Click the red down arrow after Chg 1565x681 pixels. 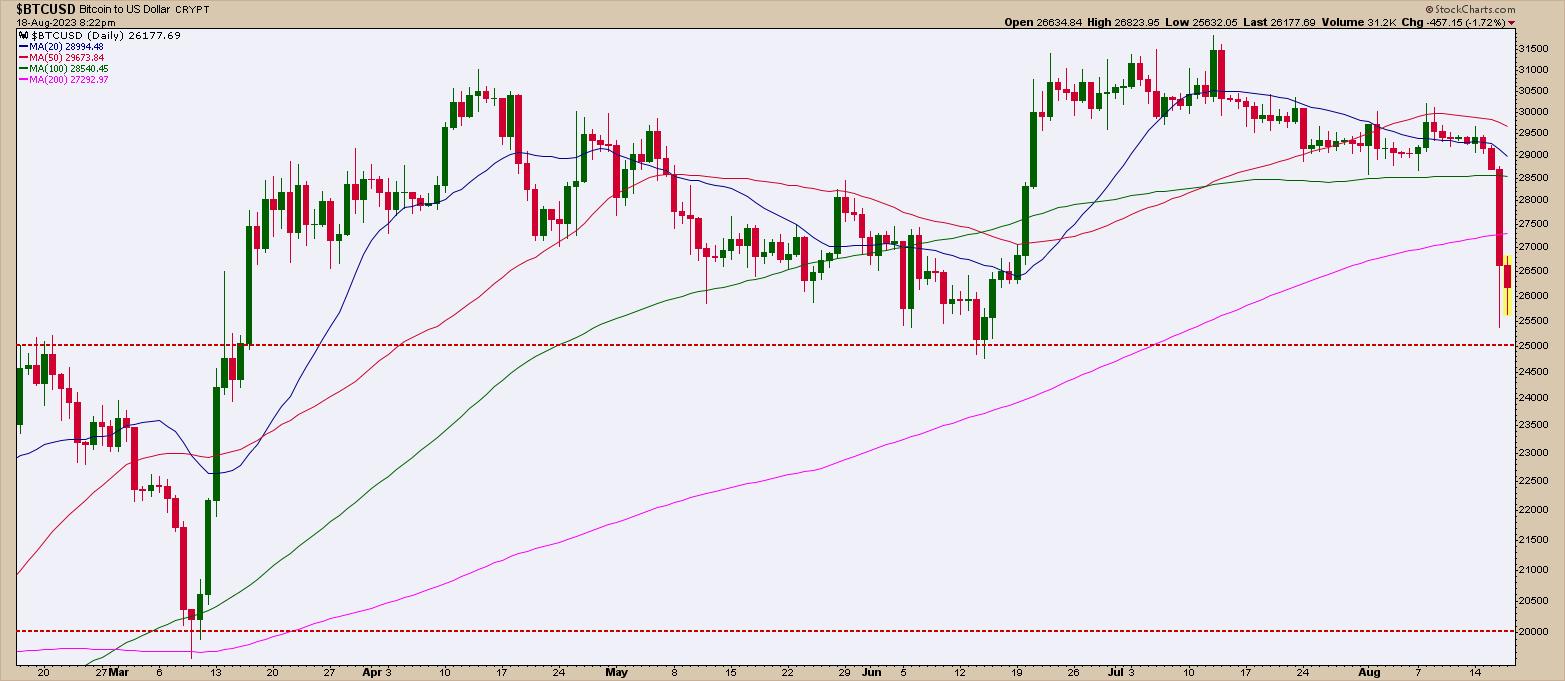click(1511, 21)
